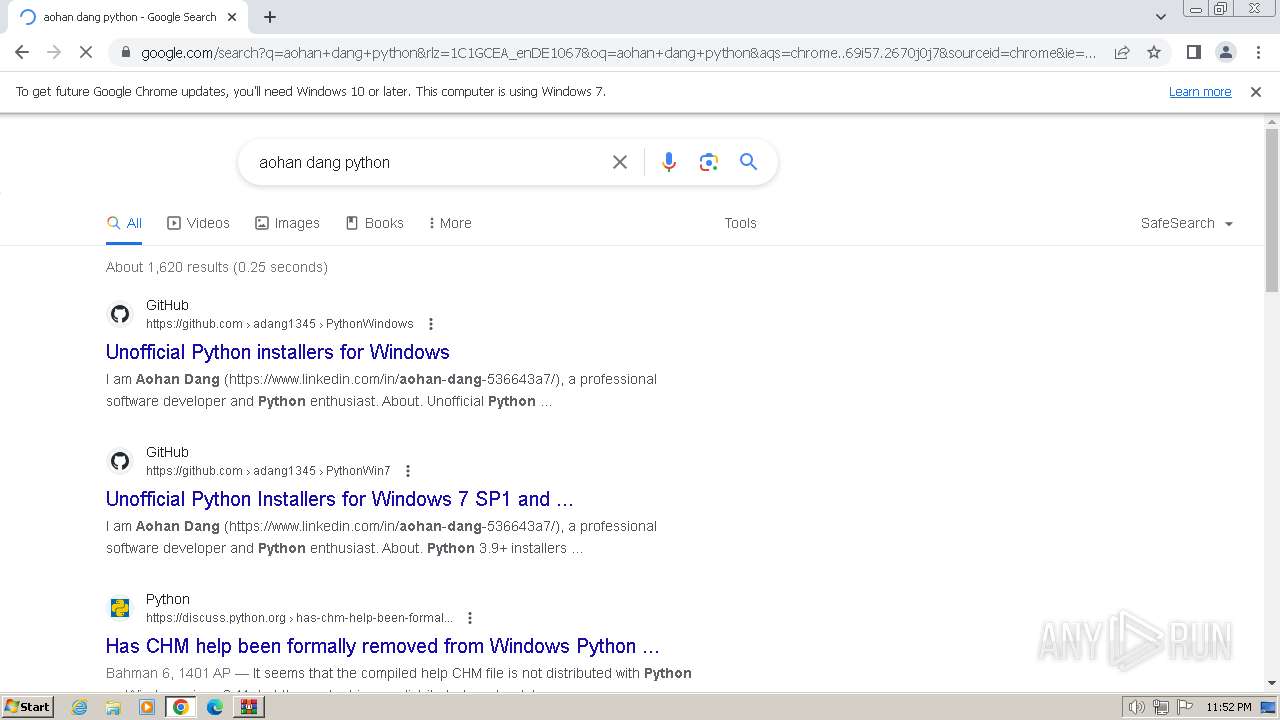Viewport: 1280px width, 720px height.
Task: Click Learn more in update notice
Action: 1200,91
